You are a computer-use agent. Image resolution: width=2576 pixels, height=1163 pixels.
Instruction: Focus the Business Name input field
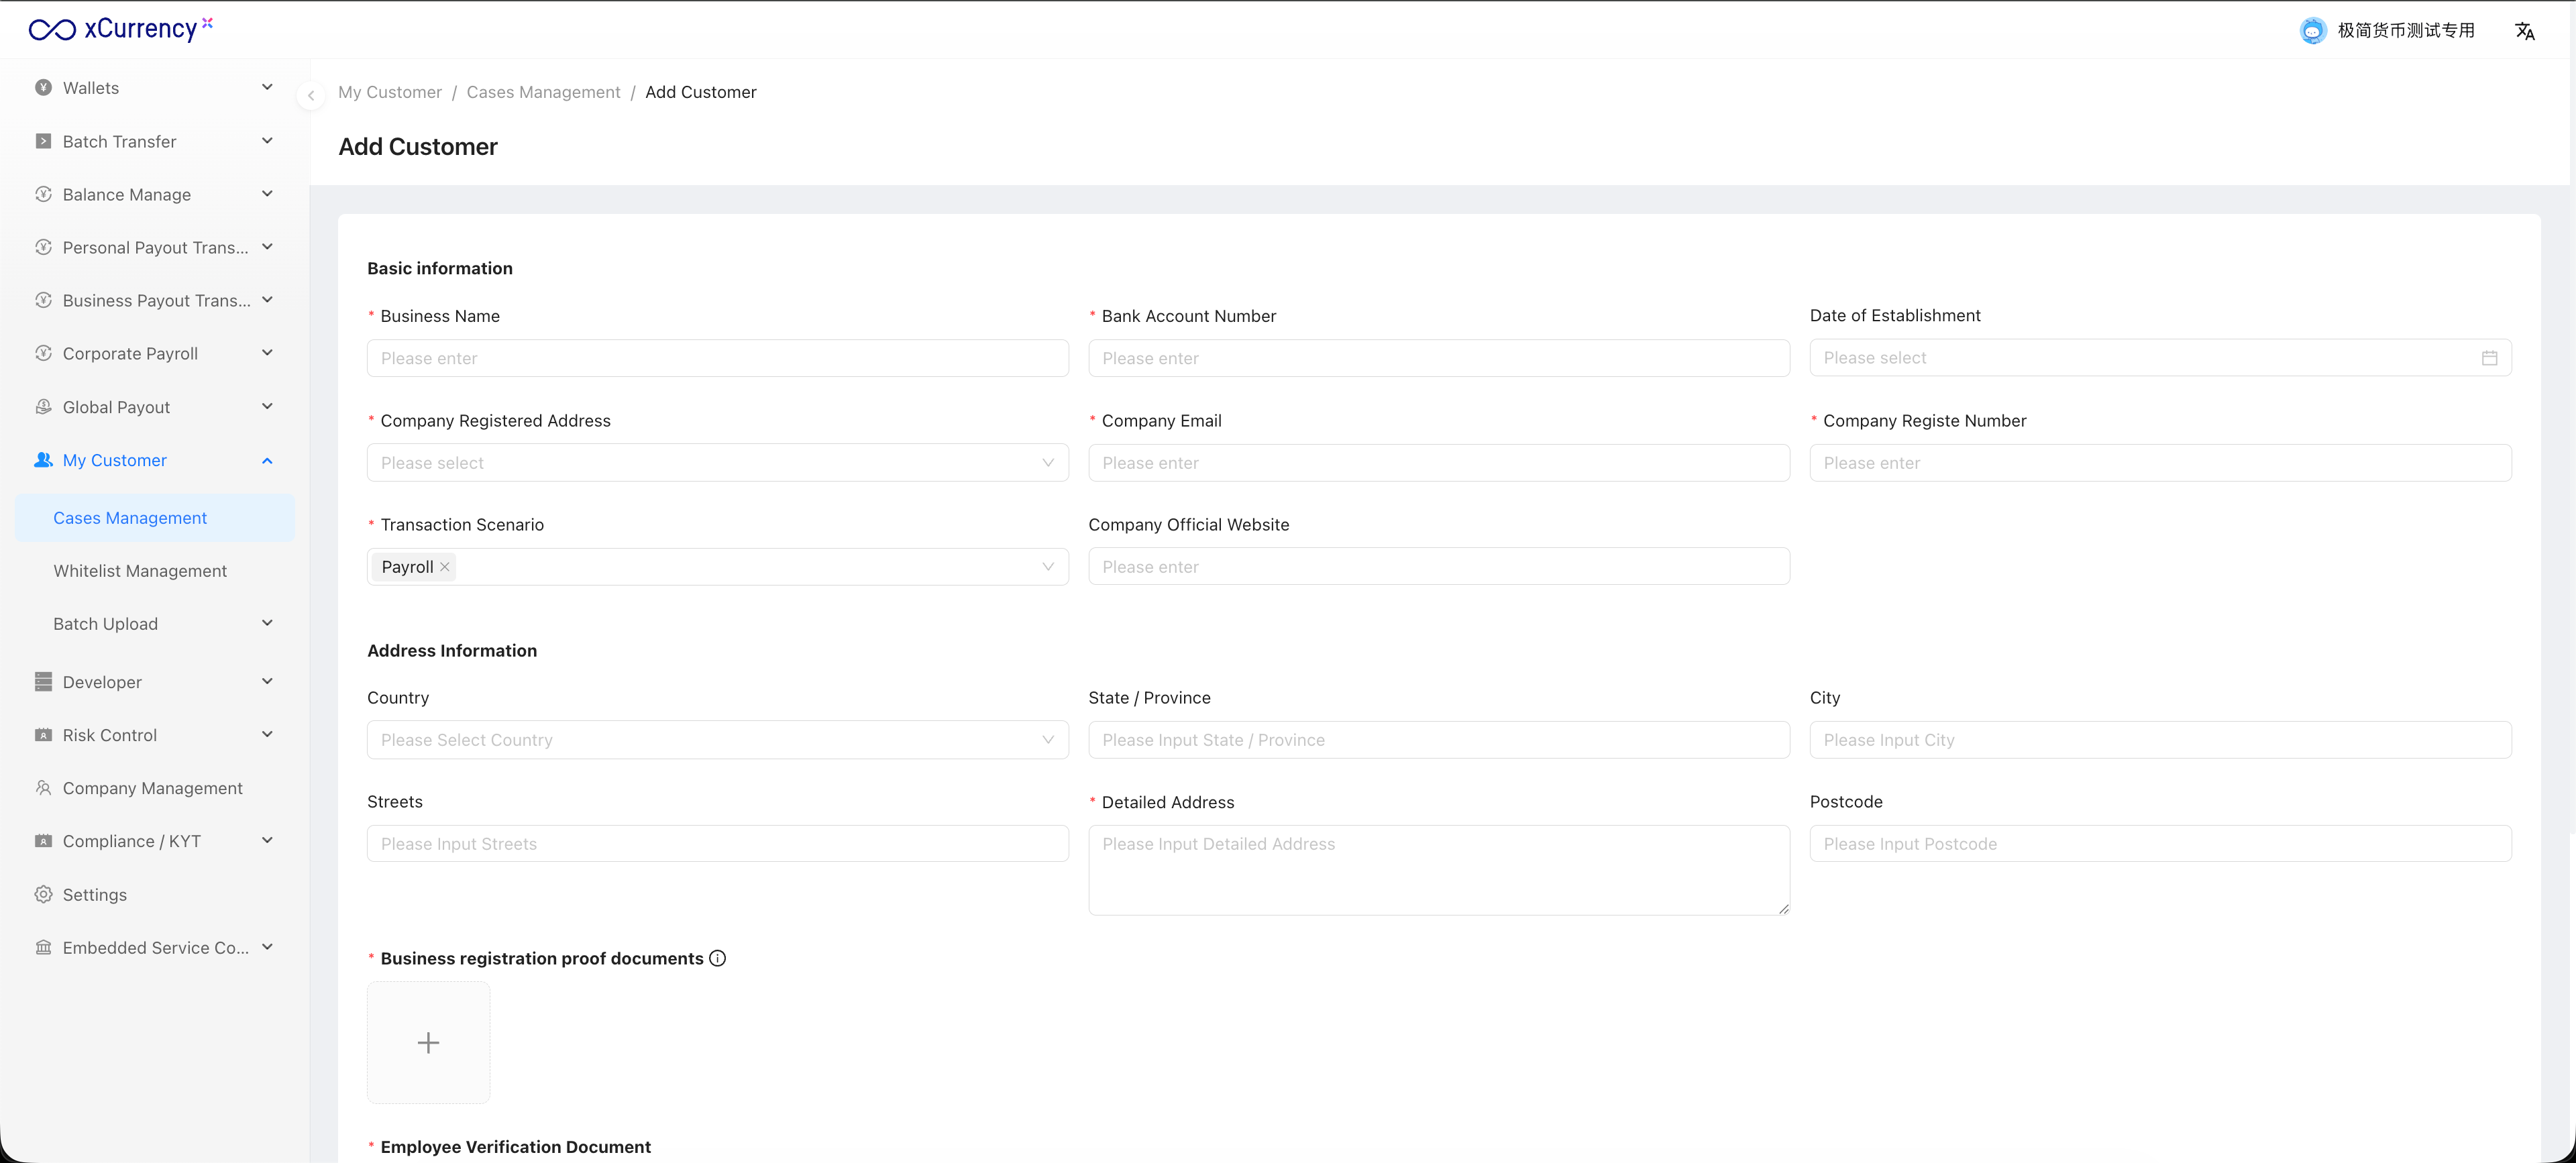tap(717, 358)
